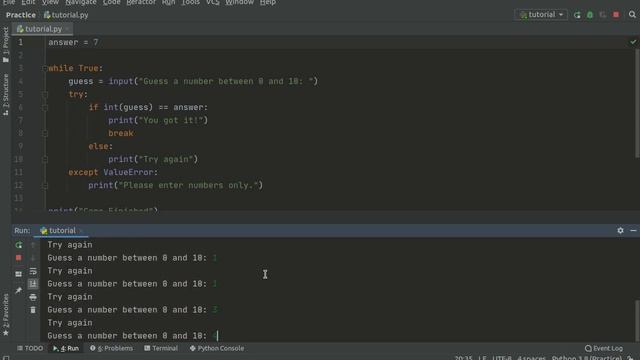Viewport: 640px width, 360px height.
Task: Restore layout icon in Run panel
Action: point(18,274)
